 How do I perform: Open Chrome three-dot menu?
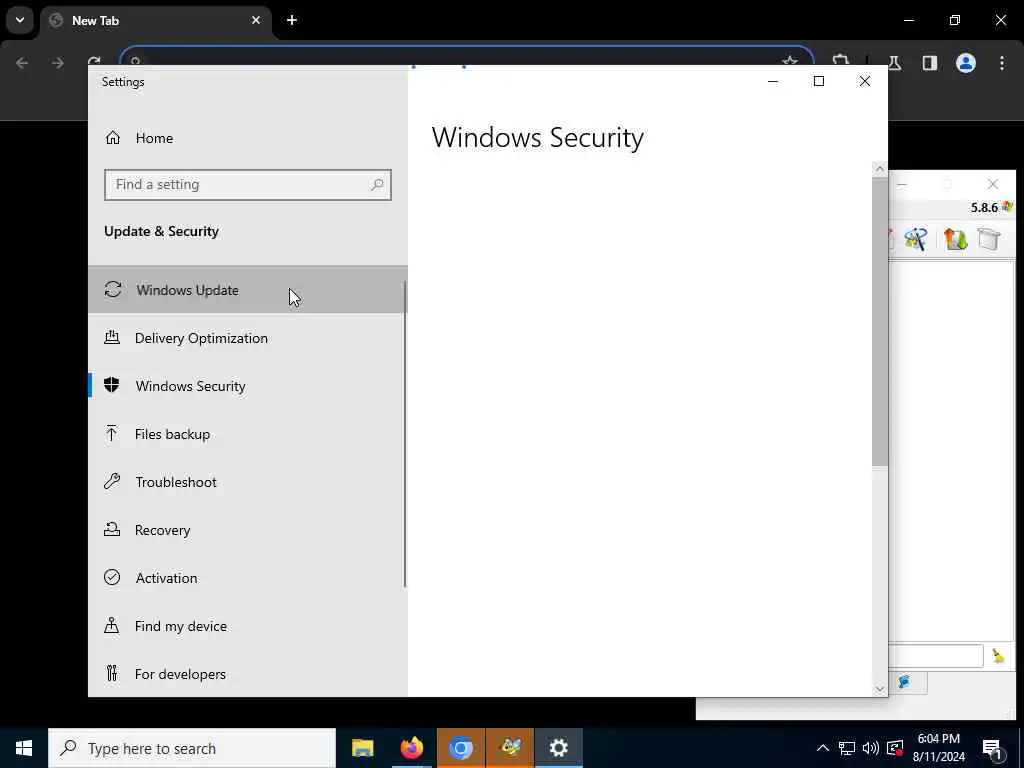click(1002, 63)
